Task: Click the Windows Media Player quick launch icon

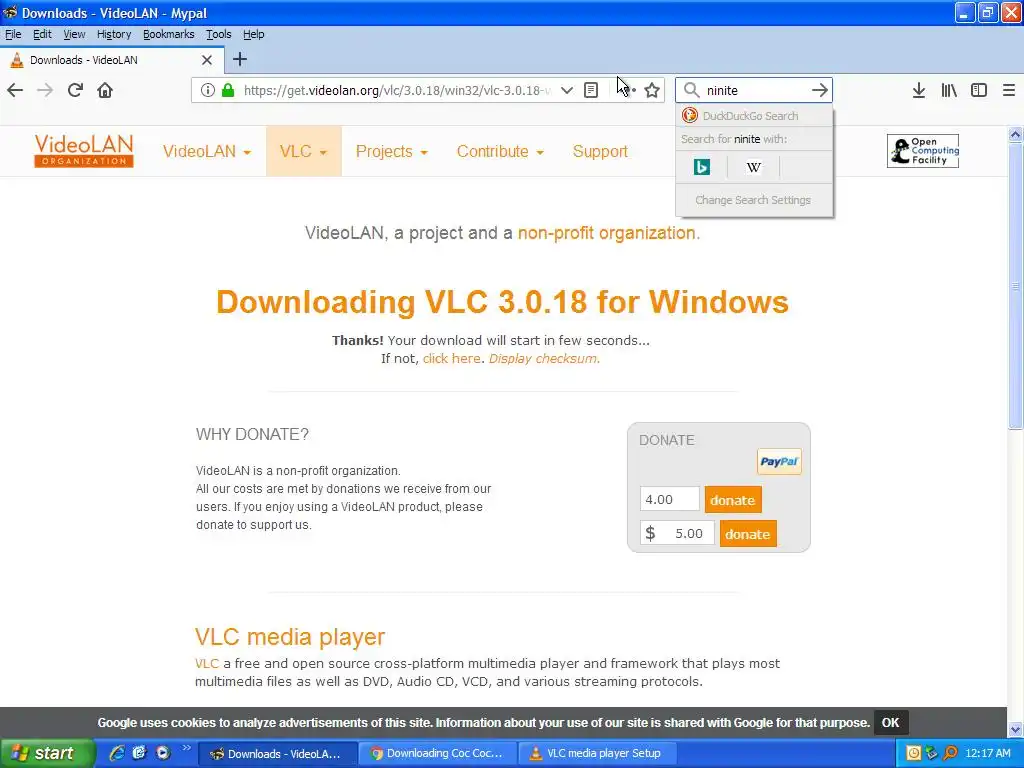Action: point(163,753)
